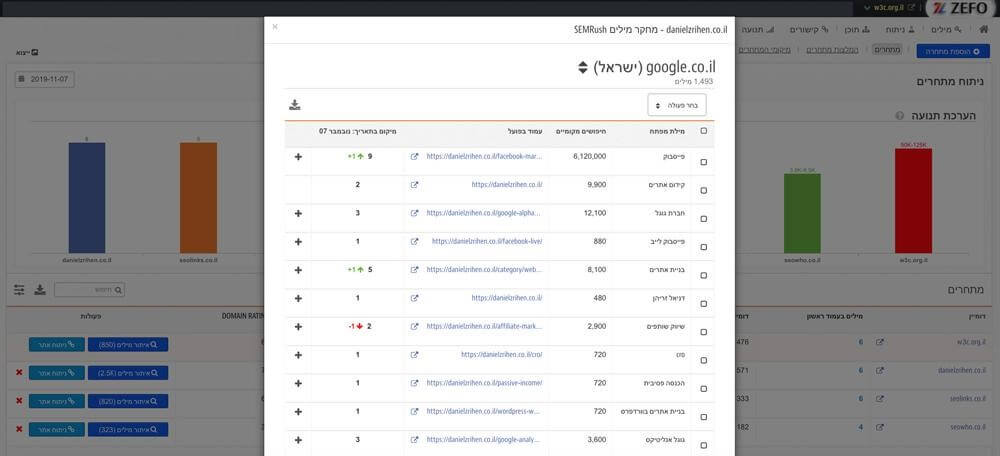Open the danielzrihen.co.il/affiliate-mark… link
Image resolution: width=1000 pixels, height=456 pixels.
click(x=485, y=327)
